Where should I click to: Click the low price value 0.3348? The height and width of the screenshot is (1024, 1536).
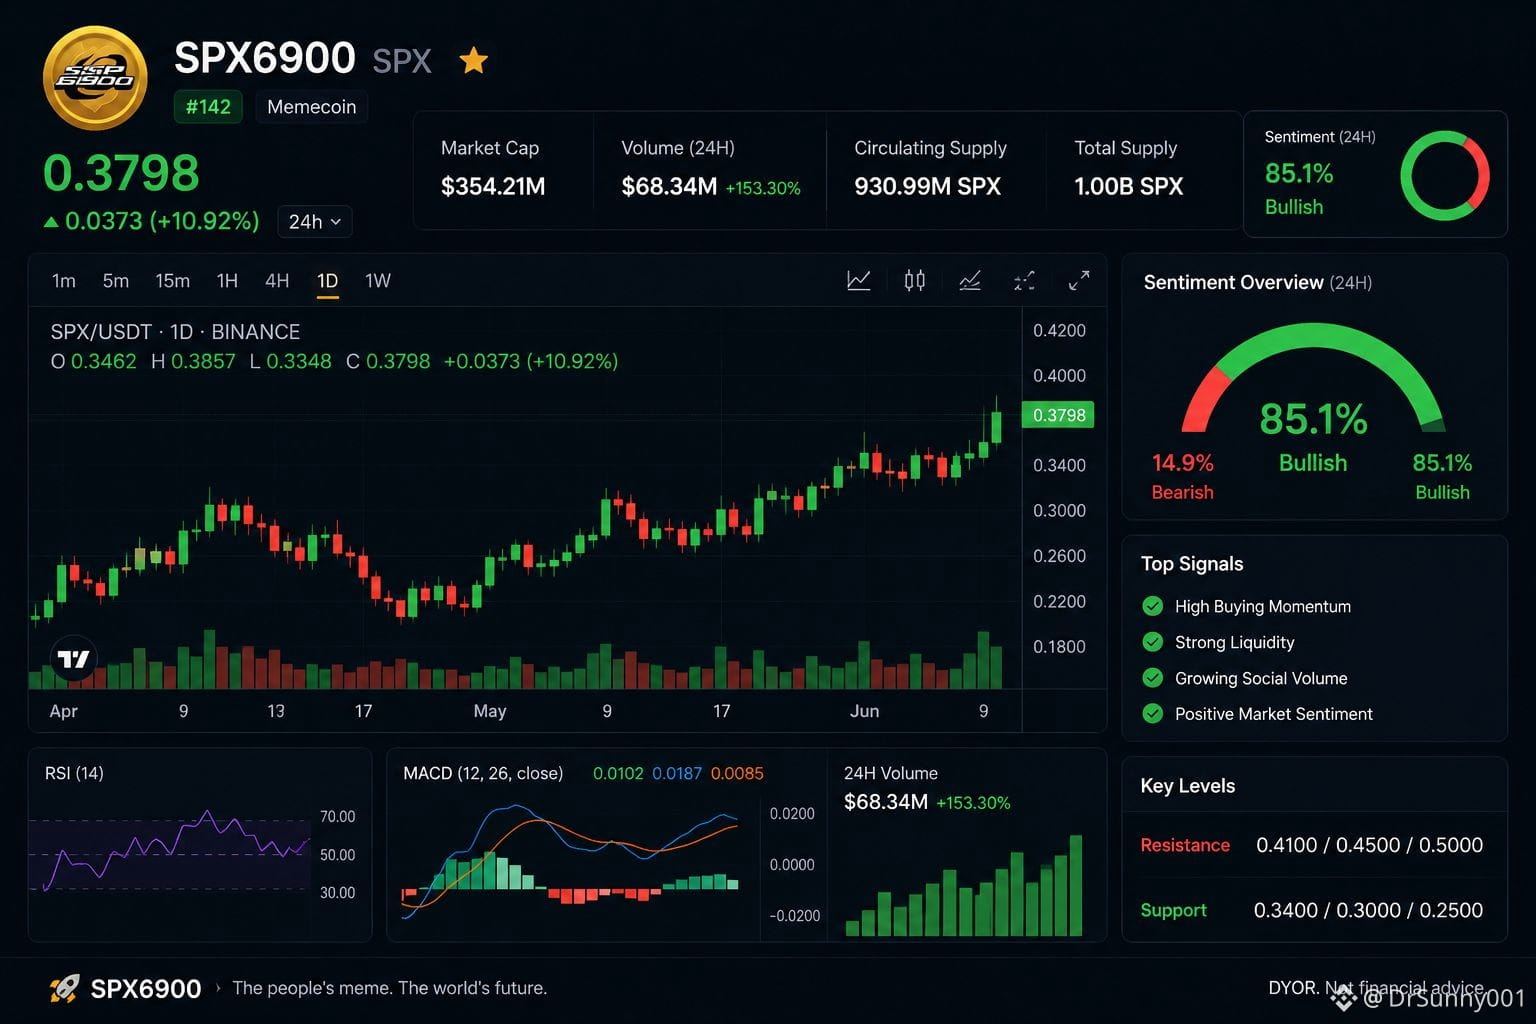pyautogui.click(x=298, y=361)
